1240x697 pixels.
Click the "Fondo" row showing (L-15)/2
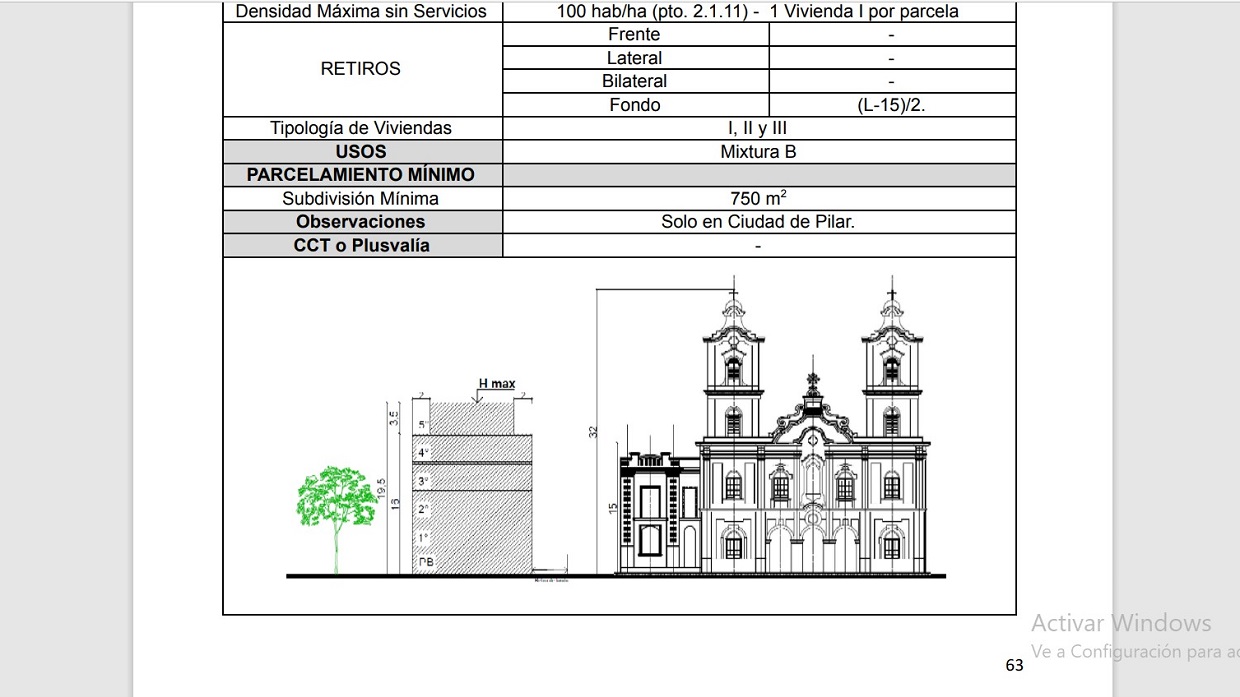pos(634,104)
